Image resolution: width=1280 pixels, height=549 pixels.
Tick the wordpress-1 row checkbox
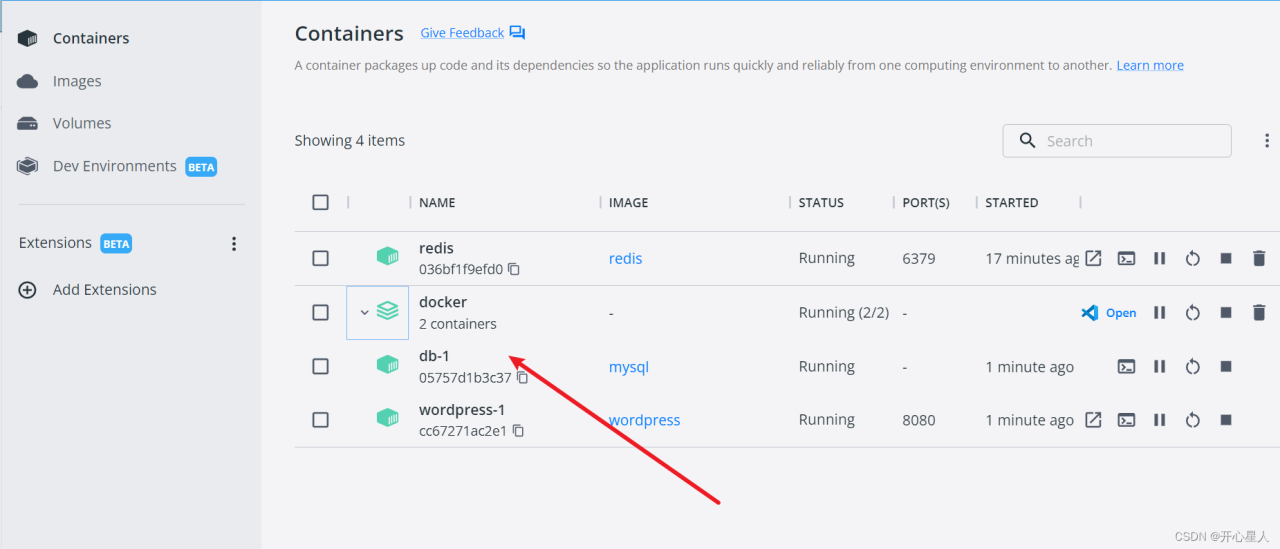(x=320, y=420)
